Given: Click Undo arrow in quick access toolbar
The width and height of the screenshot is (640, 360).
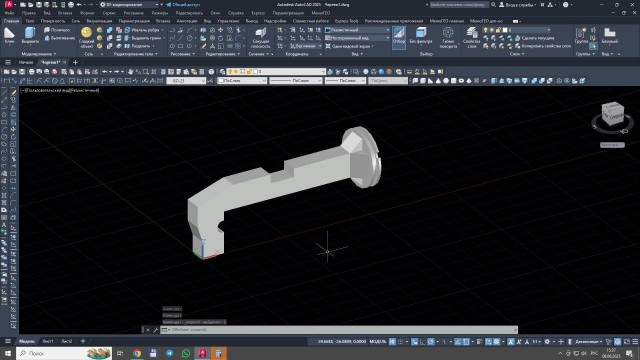Looking at the screenshot, I should click(x=79, y=4).
